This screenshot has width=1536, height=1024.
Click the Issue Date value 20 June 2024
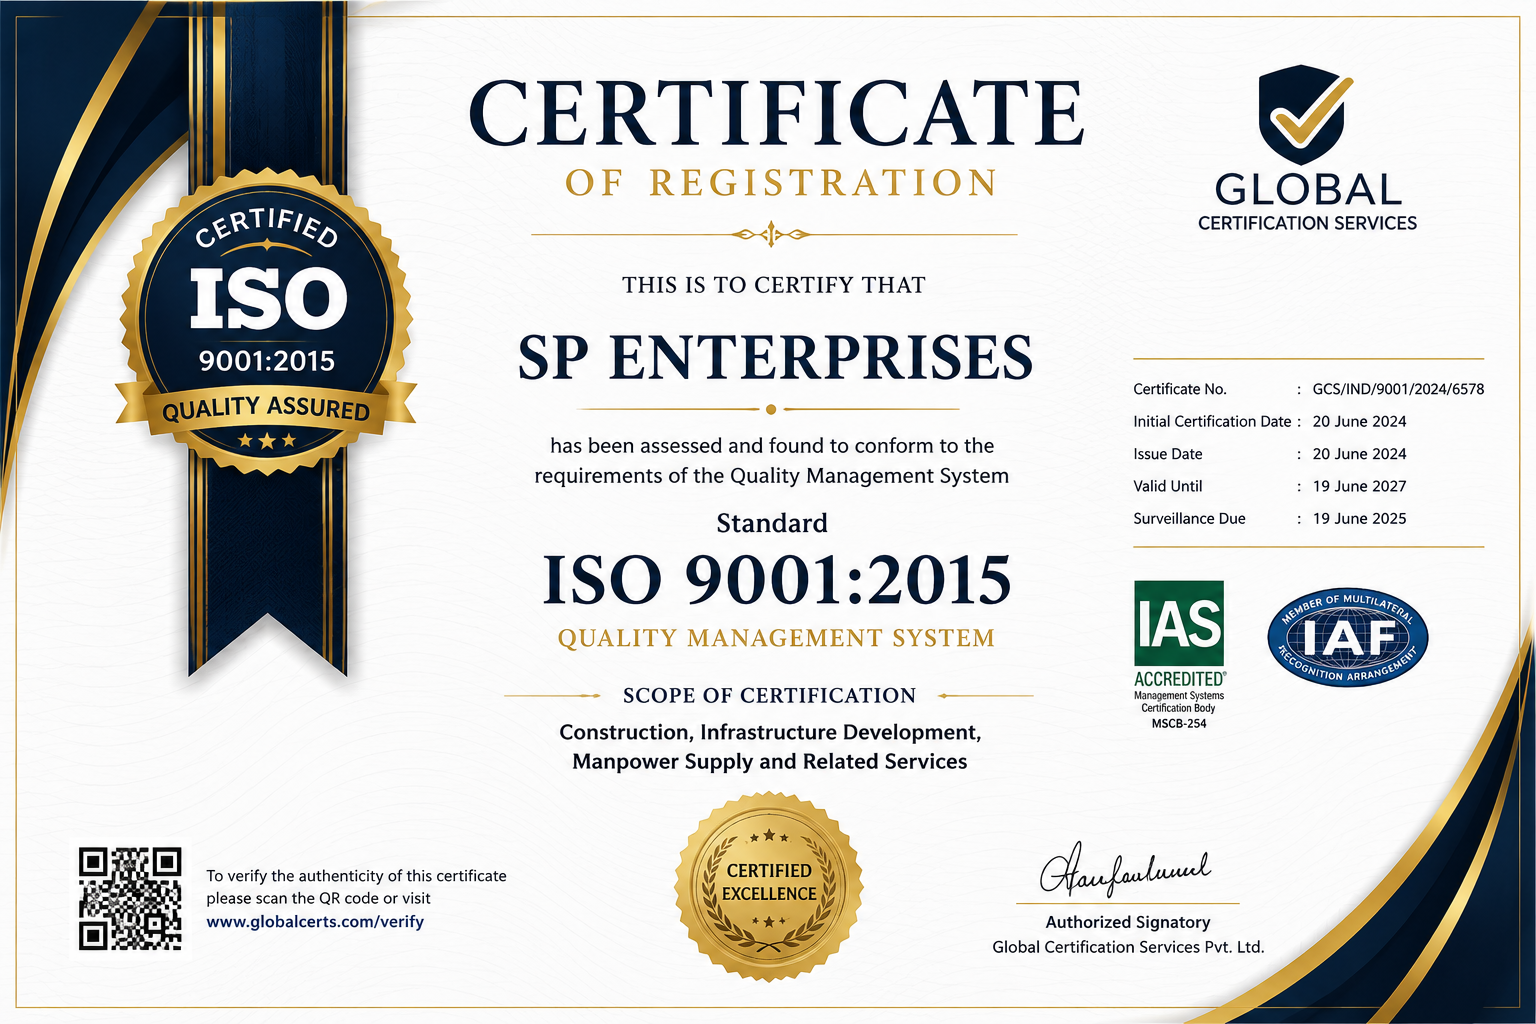pos(1359,454)
